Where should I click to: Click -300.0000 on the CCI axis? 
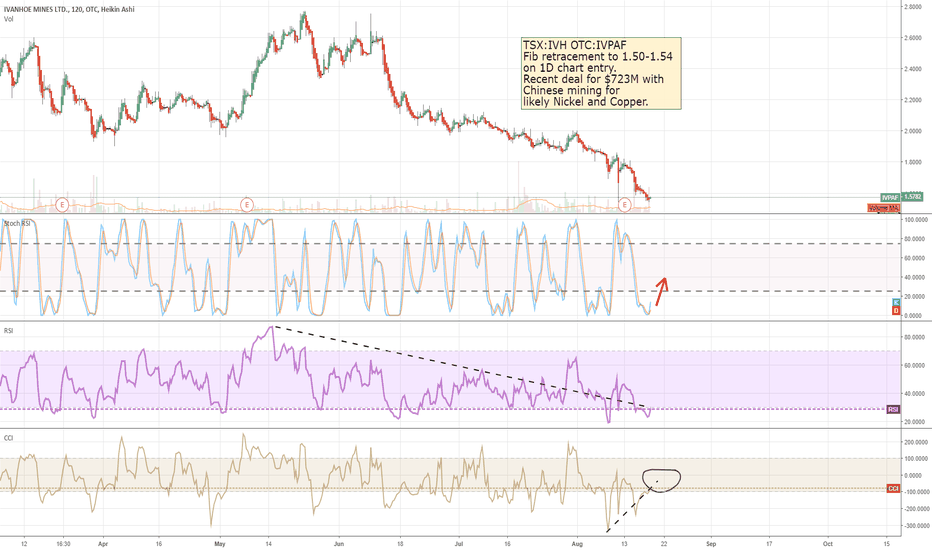[x=916, y=526]
